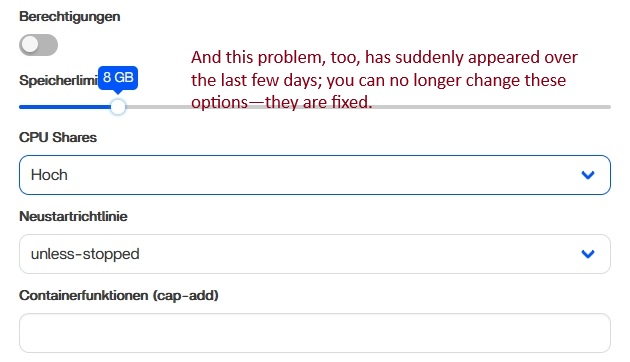Click the gray track of Berechtigungen switch
This screenshot has width=630, height=362.
pos(48,45)
